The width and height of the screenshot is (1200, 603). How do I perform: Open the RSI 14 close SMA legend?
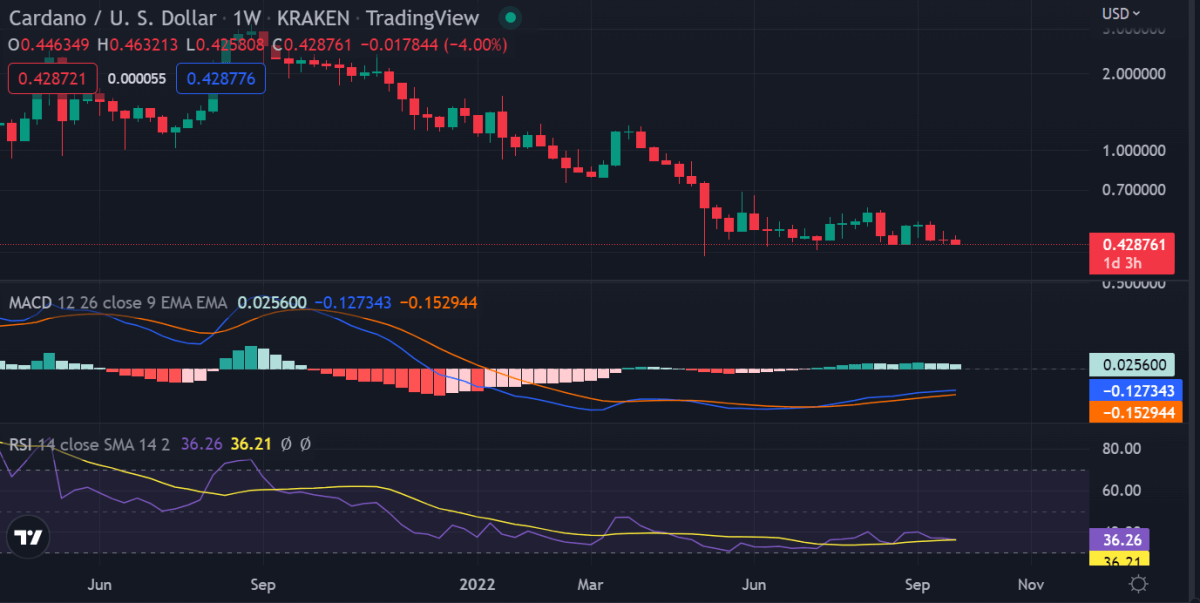point(90,443)
